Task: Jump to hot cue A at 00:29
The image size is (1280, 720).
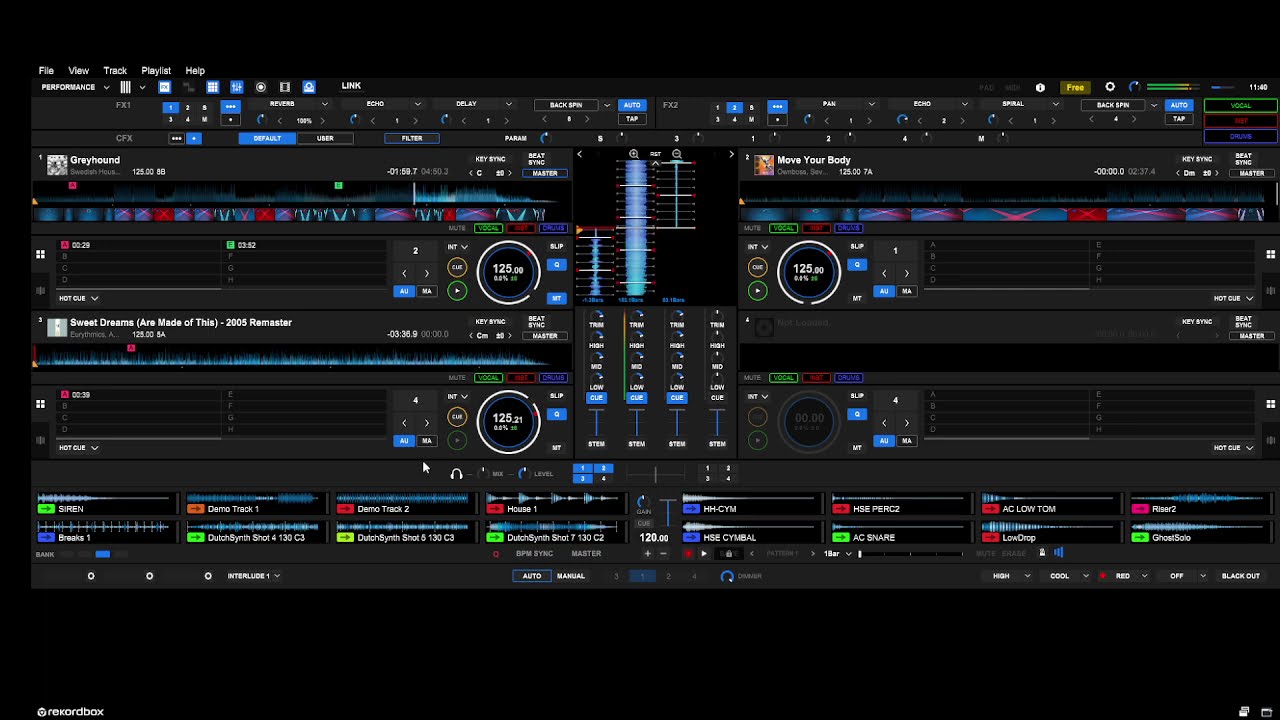Action: coord(141,245)
